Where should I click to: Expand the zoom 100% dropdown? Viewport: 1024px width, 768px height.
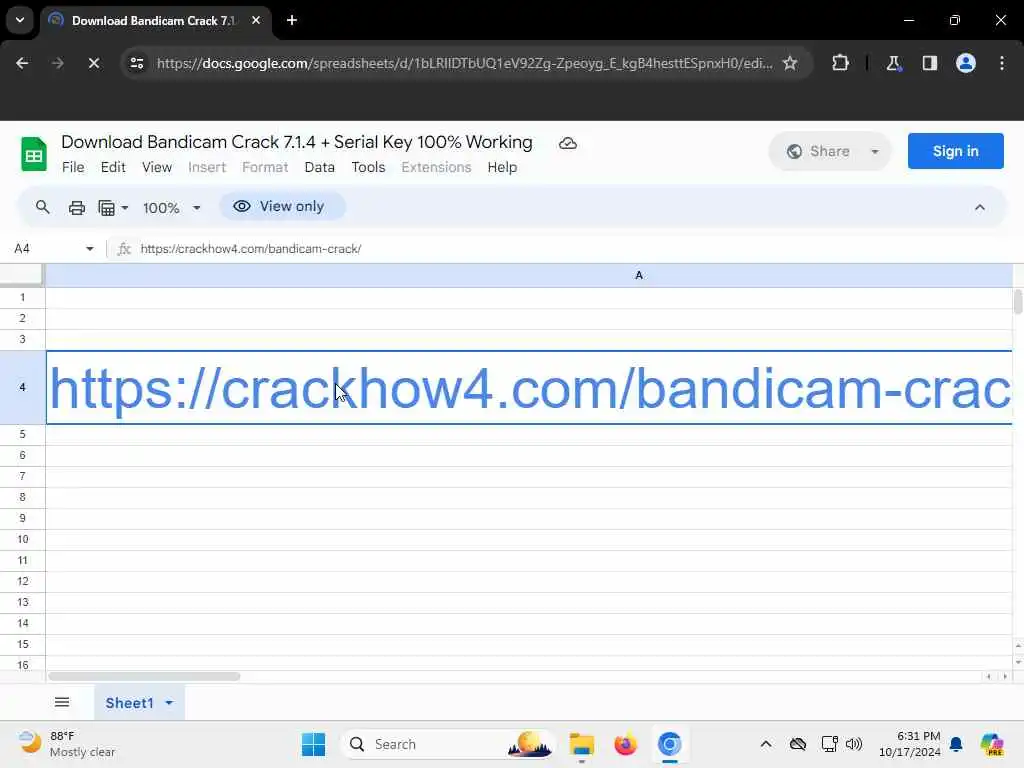[x=197, y=208]
